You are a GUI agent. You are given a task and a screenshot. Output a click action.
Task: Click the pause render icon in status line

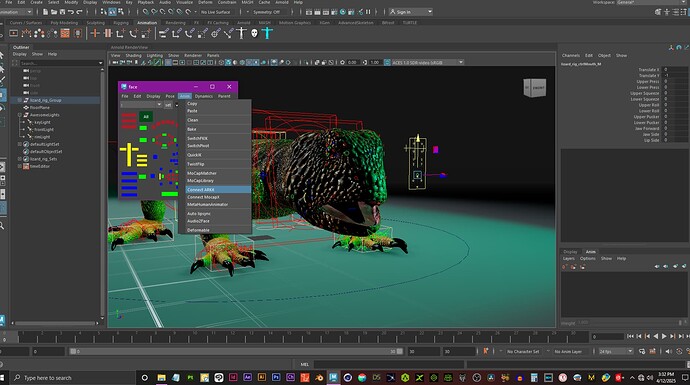click(x=368, y=12)
